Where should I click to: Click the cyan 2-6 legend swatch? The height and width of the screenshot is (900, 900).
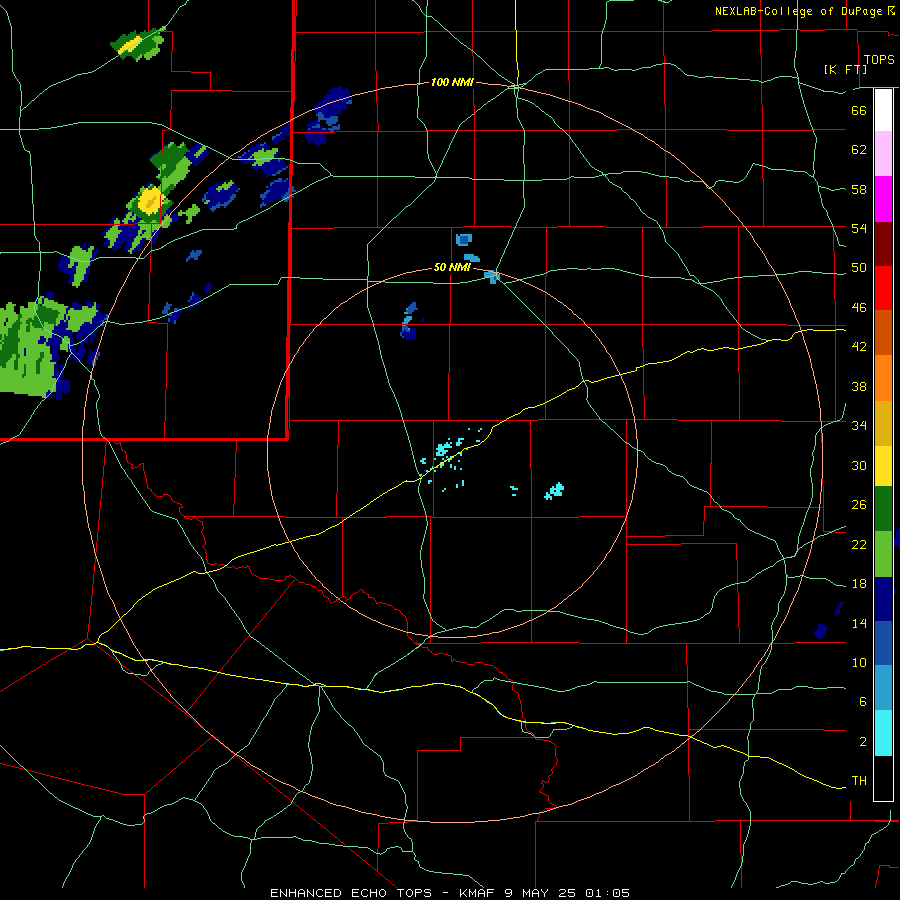[883, 733]
